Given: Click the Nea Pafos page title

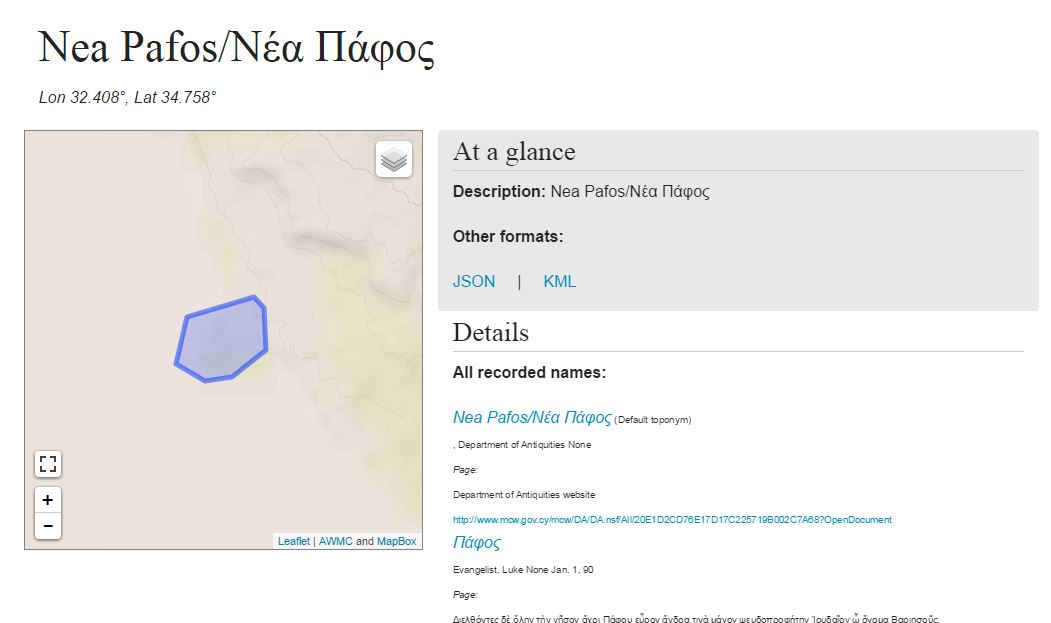Looking at the screenshot, I should tap(236, 48).
